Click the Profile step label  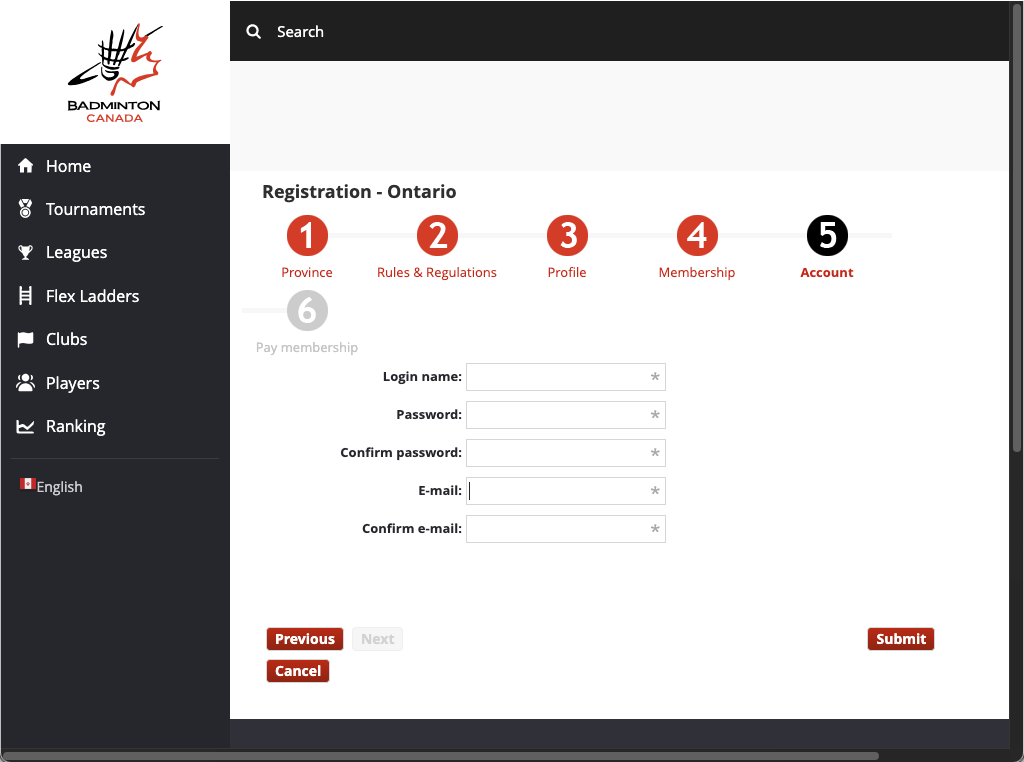[x=567, y=272]
